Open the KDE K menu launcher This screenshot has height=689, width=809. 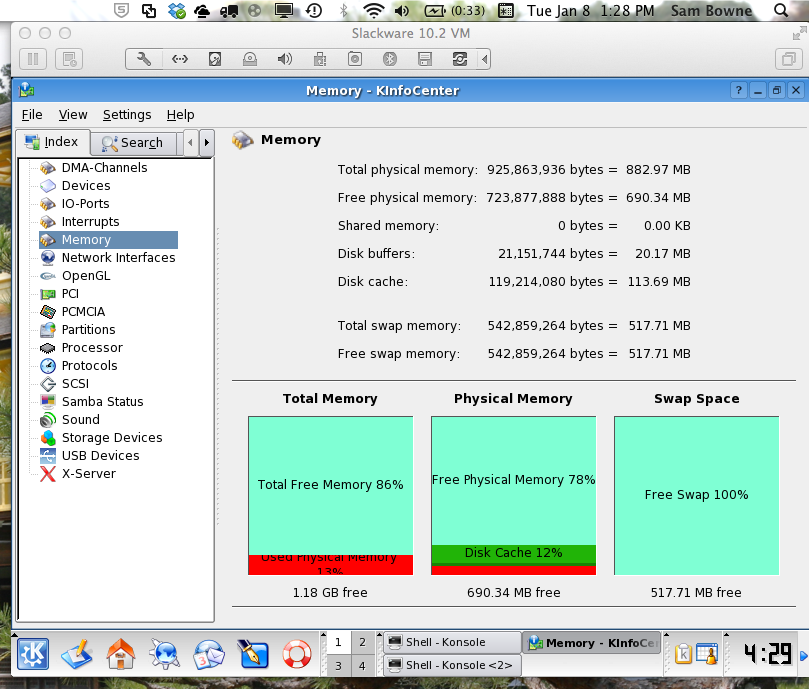30,654
